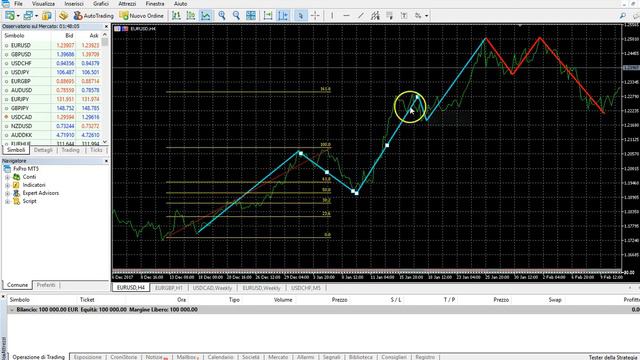
Task: Open the Calendario tab in Toolbox
Action: (x=220, y=357)
